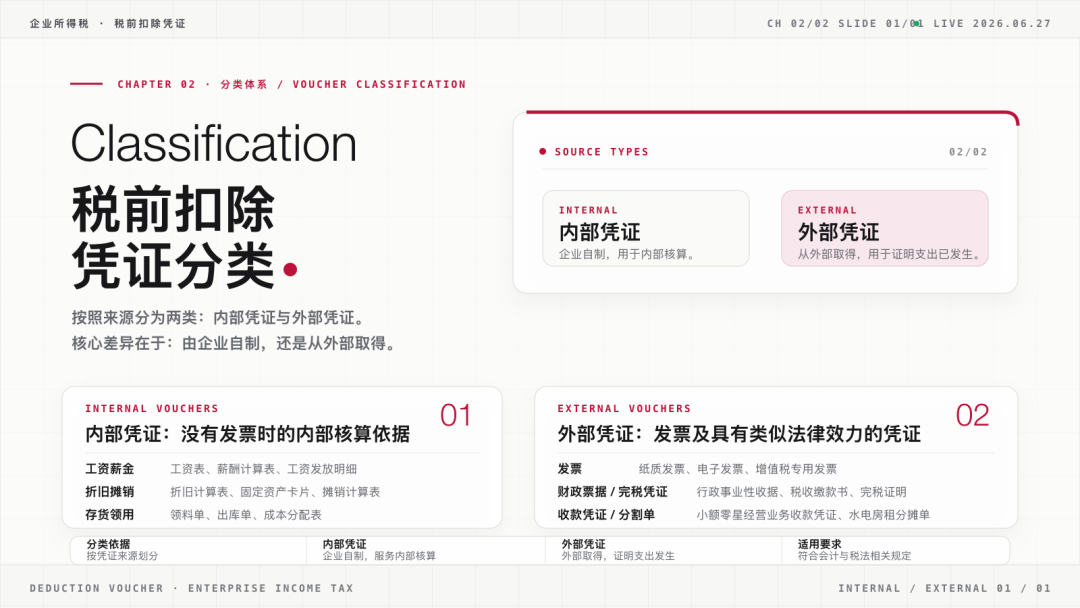Click the Classification title
The image size is (1080, 608).
[214, 143]
